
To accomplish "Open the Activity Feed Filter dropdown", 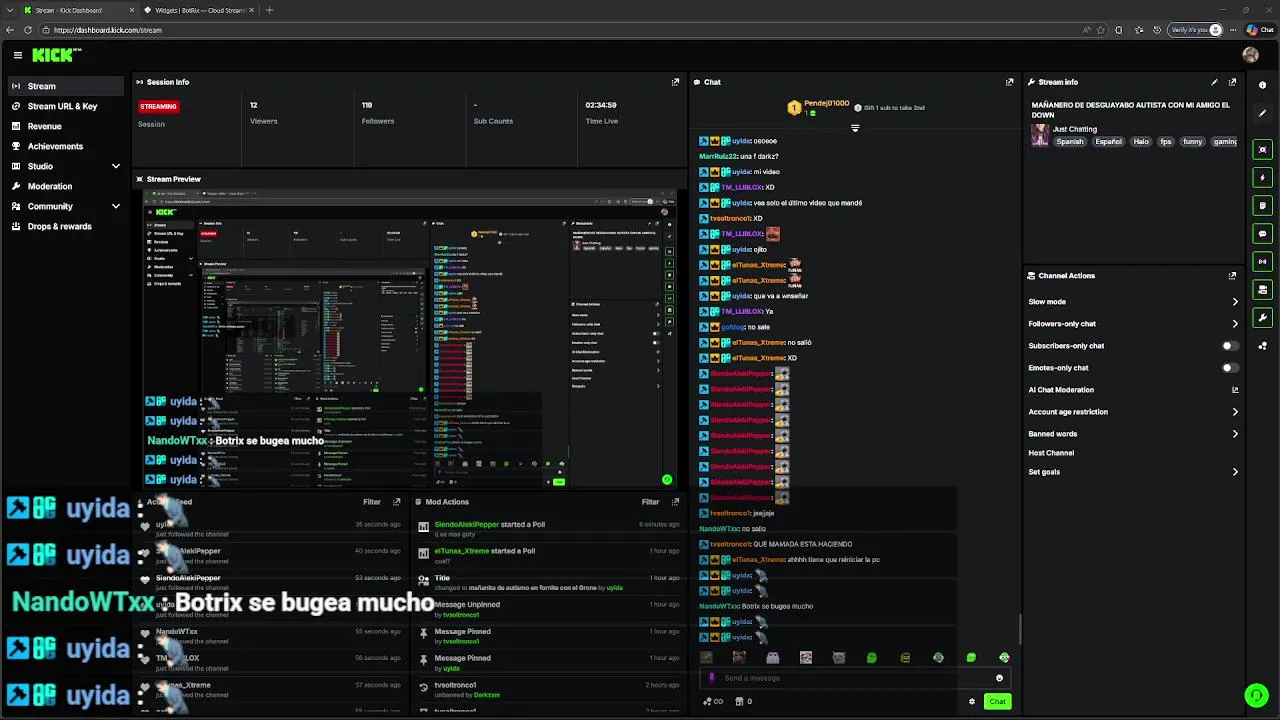I will click(372, 502).
